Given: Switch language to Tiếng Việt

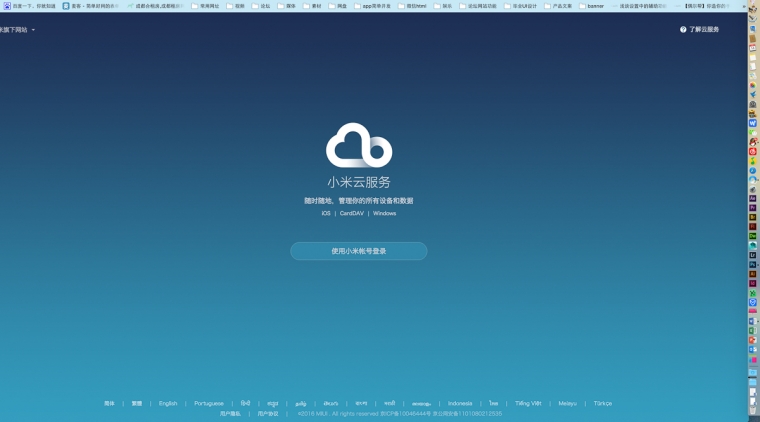Looking at the screenshot, I should tap(528, 403).
